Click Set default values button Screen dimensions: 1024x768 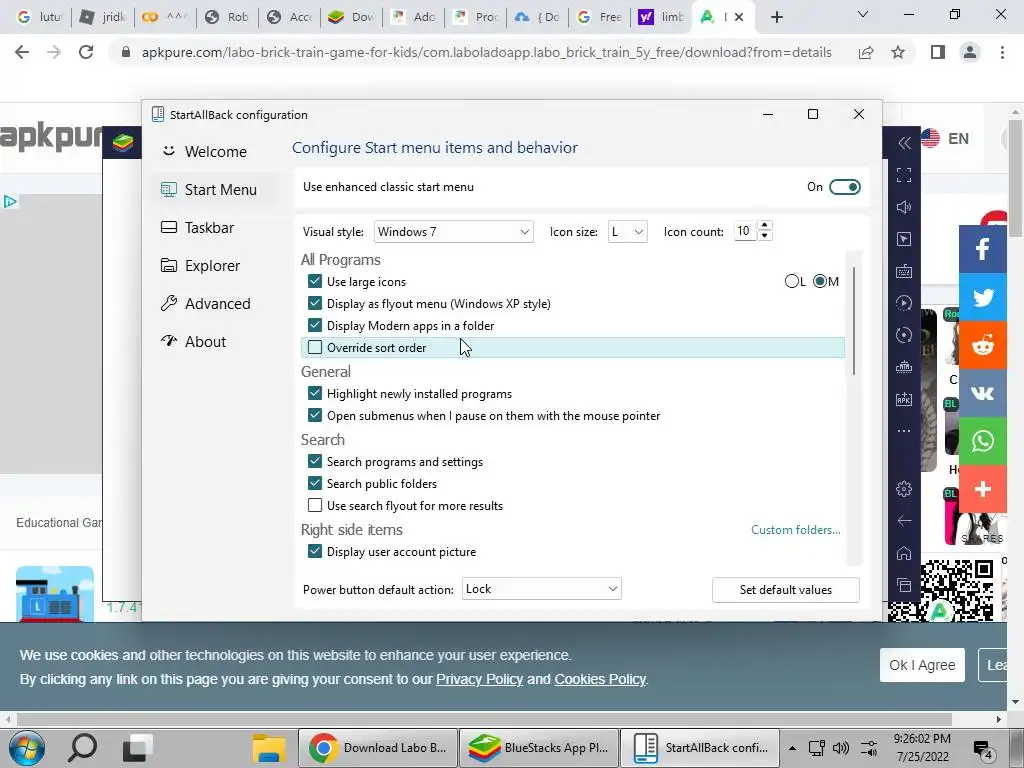786,590
